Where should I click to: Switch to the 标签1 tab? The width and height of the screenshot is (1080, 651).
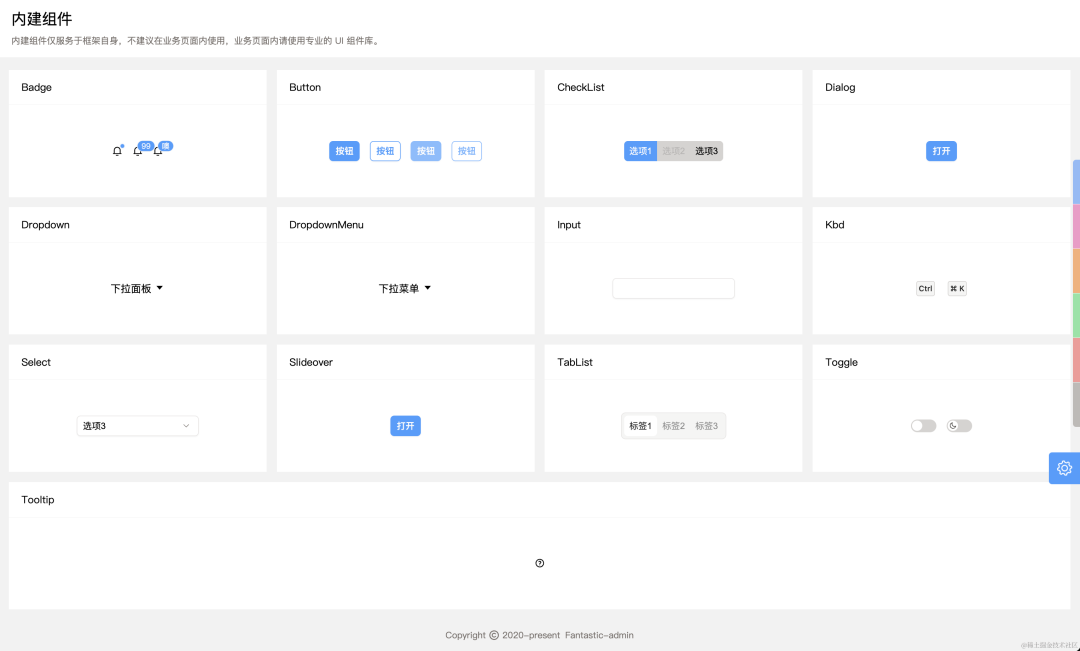point(641,426)
